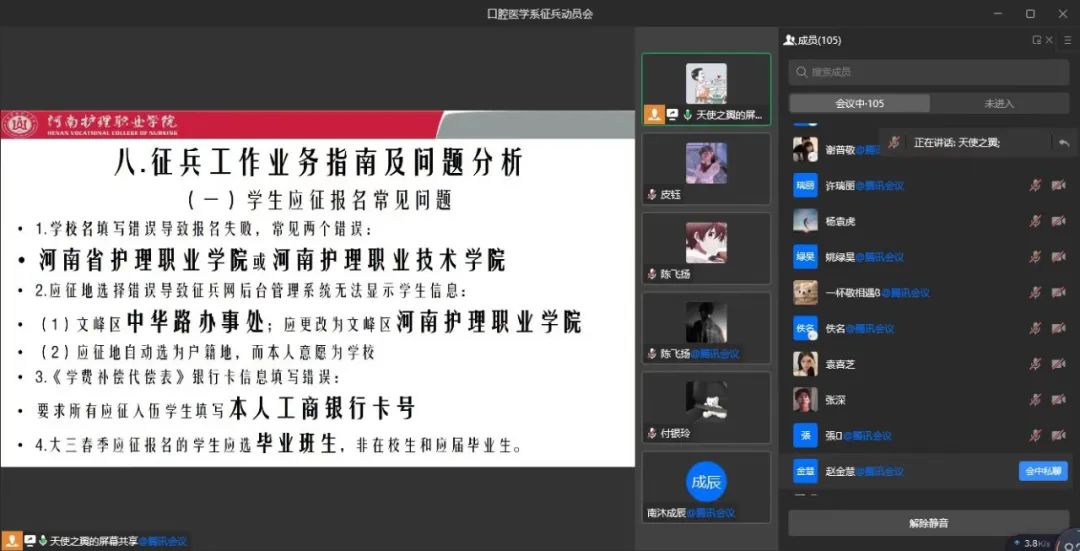This screenshot has height=551, width=1080.
Task: Switch to the 会议中·105 tab
Action: 859,104
